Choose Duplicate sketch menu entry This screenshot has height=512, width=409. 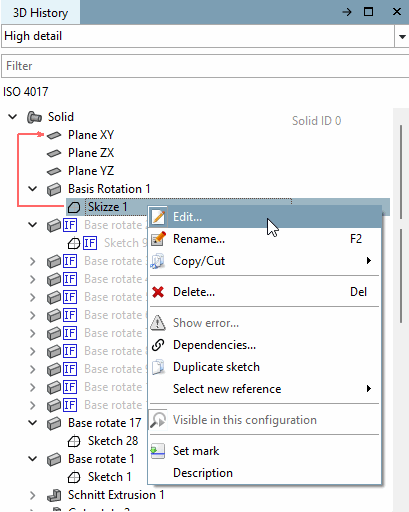[x=265, y=367]
